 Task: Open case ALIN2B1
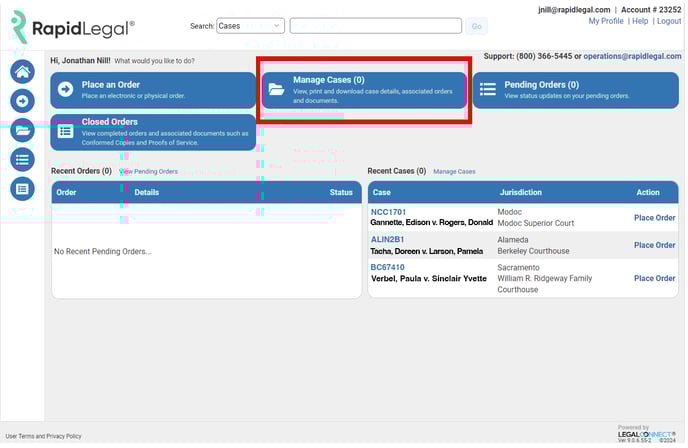[x=387, y=240]
